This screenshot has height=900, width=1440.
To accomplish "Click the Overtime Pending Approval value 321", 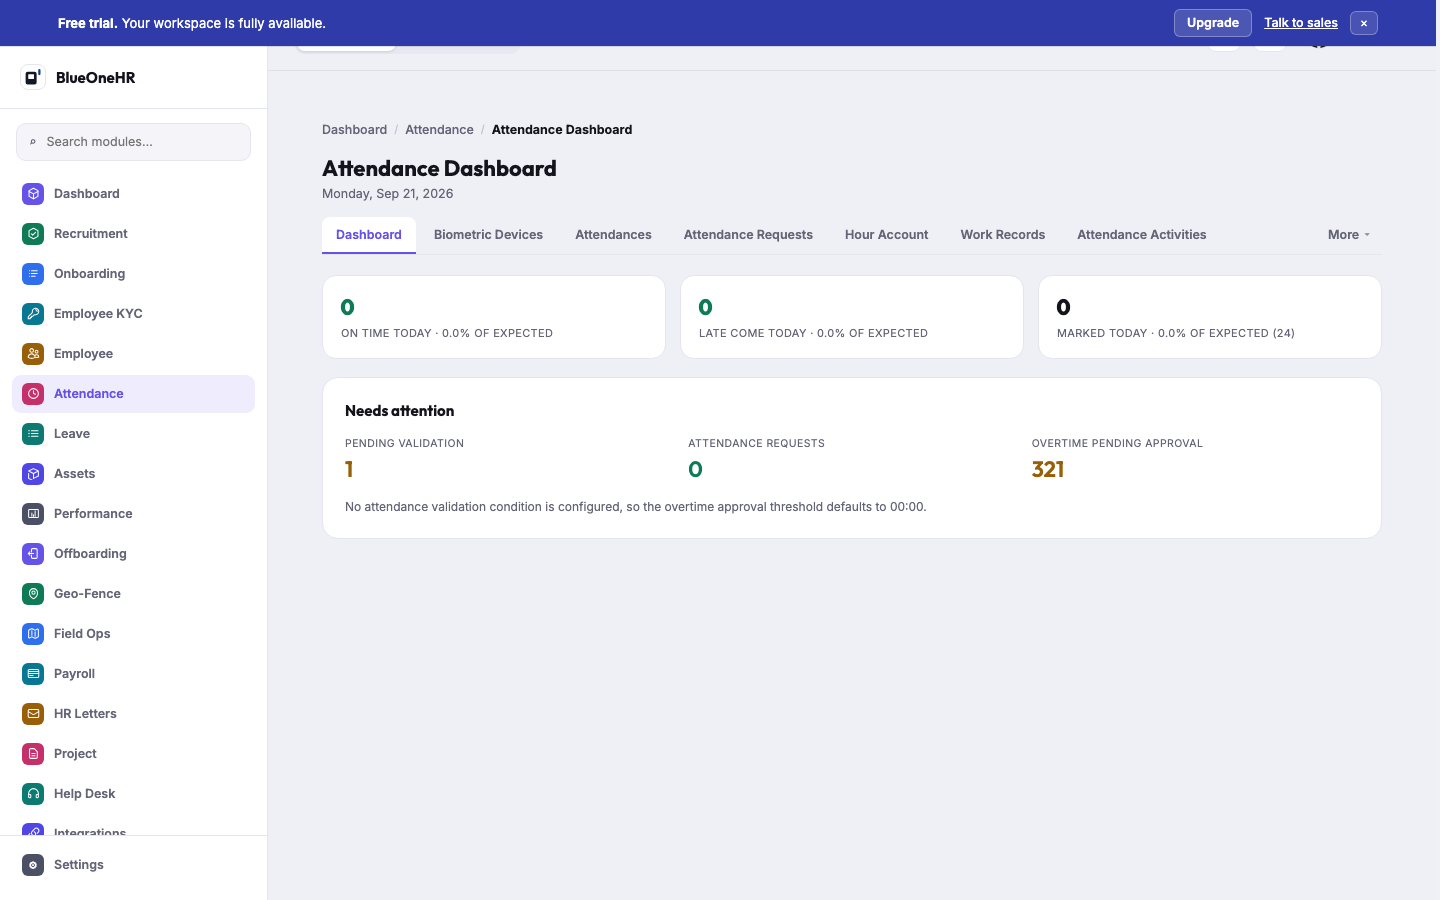I will (1048, 469).
